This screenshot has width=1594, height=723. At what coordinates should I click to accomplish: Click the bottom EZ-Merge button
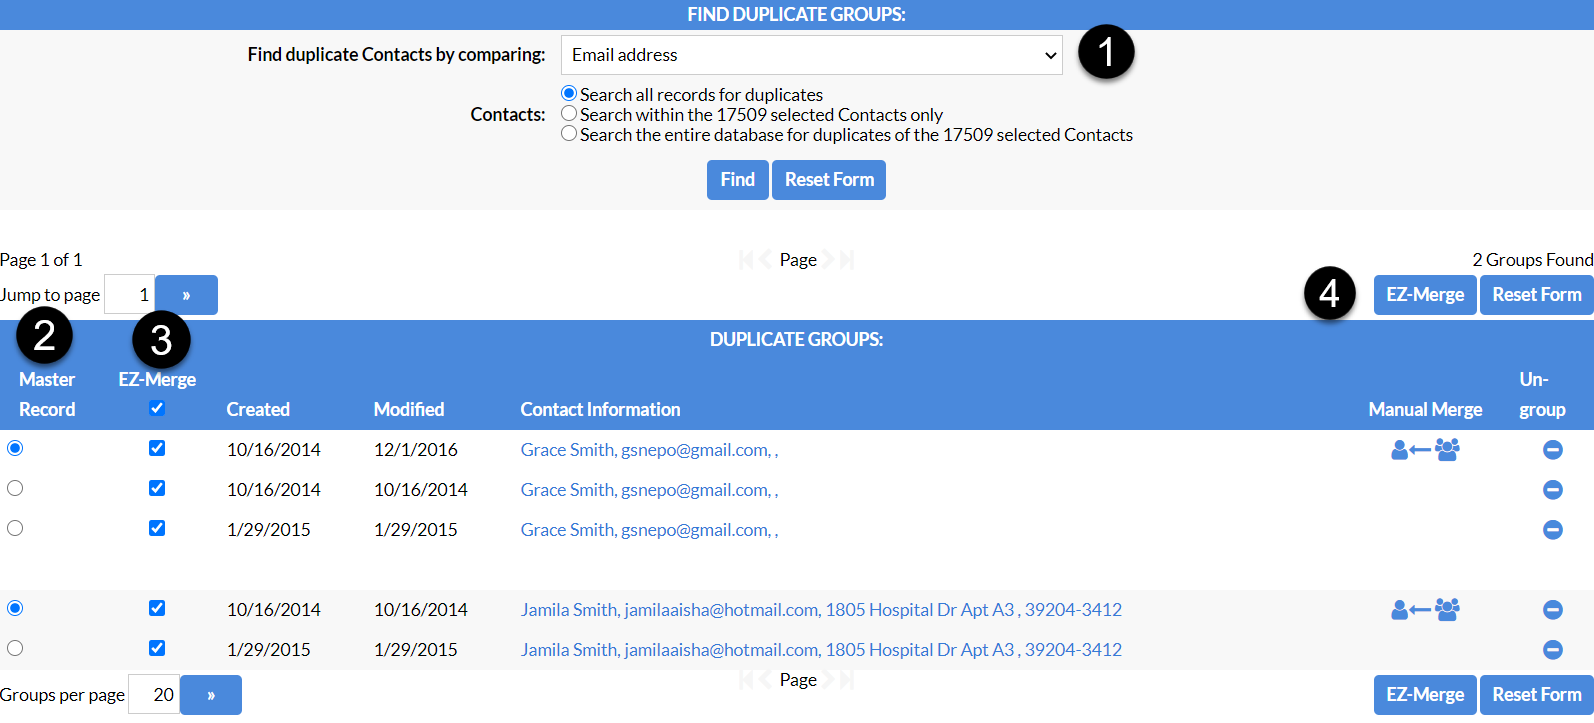coord(1425,695)
